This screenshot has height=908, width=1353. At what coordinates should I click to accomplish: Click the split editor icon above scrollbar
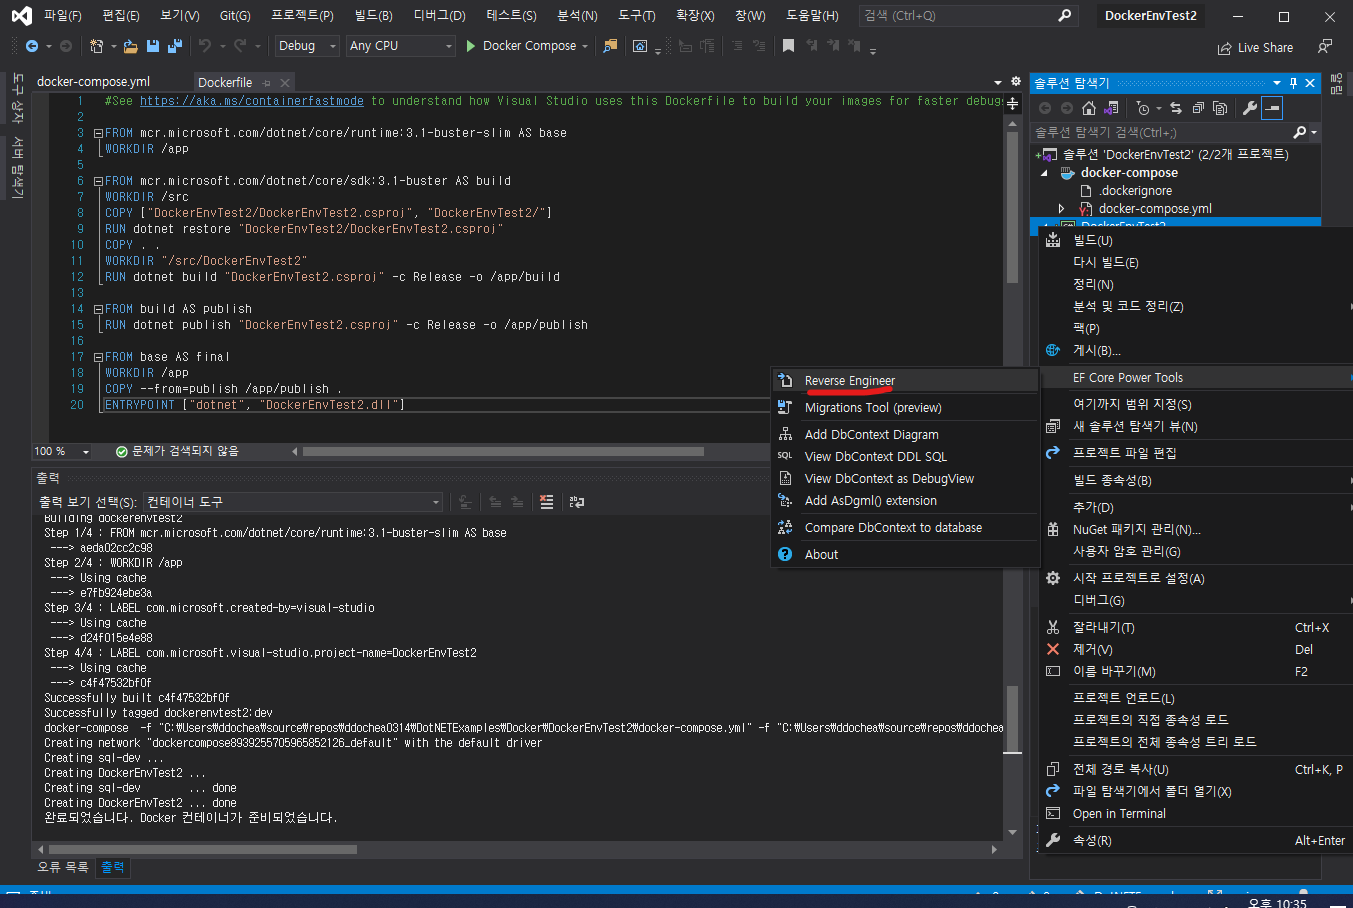(x=1012, y=104)
